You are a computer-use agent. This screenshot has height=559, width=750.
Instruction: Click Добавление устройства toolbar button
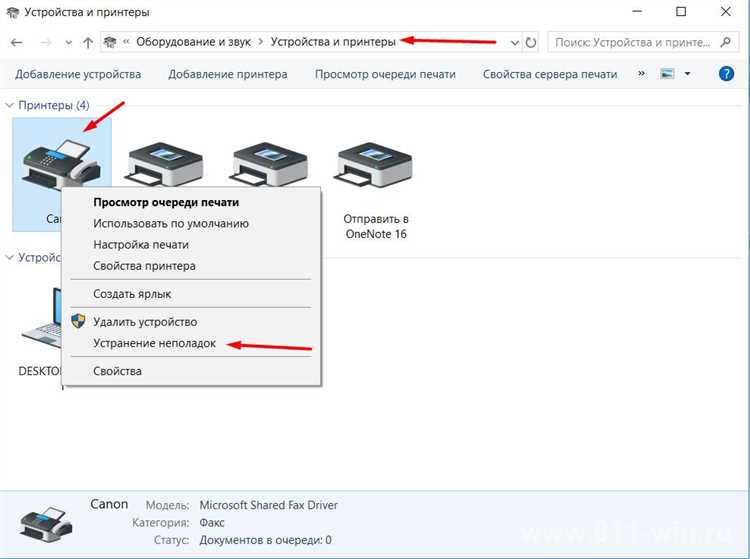pyautogui.click(x=78, y=74)
